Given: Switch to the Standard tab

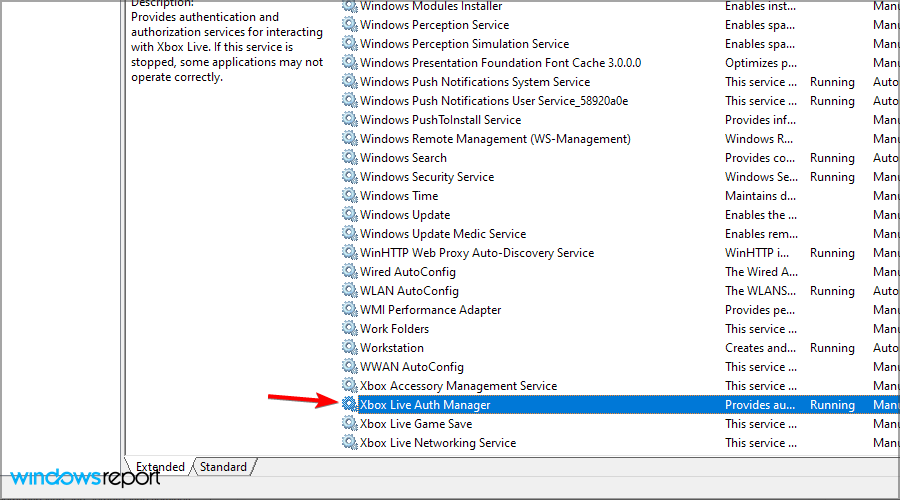Looking at the screenshot, I should (223, 467).
